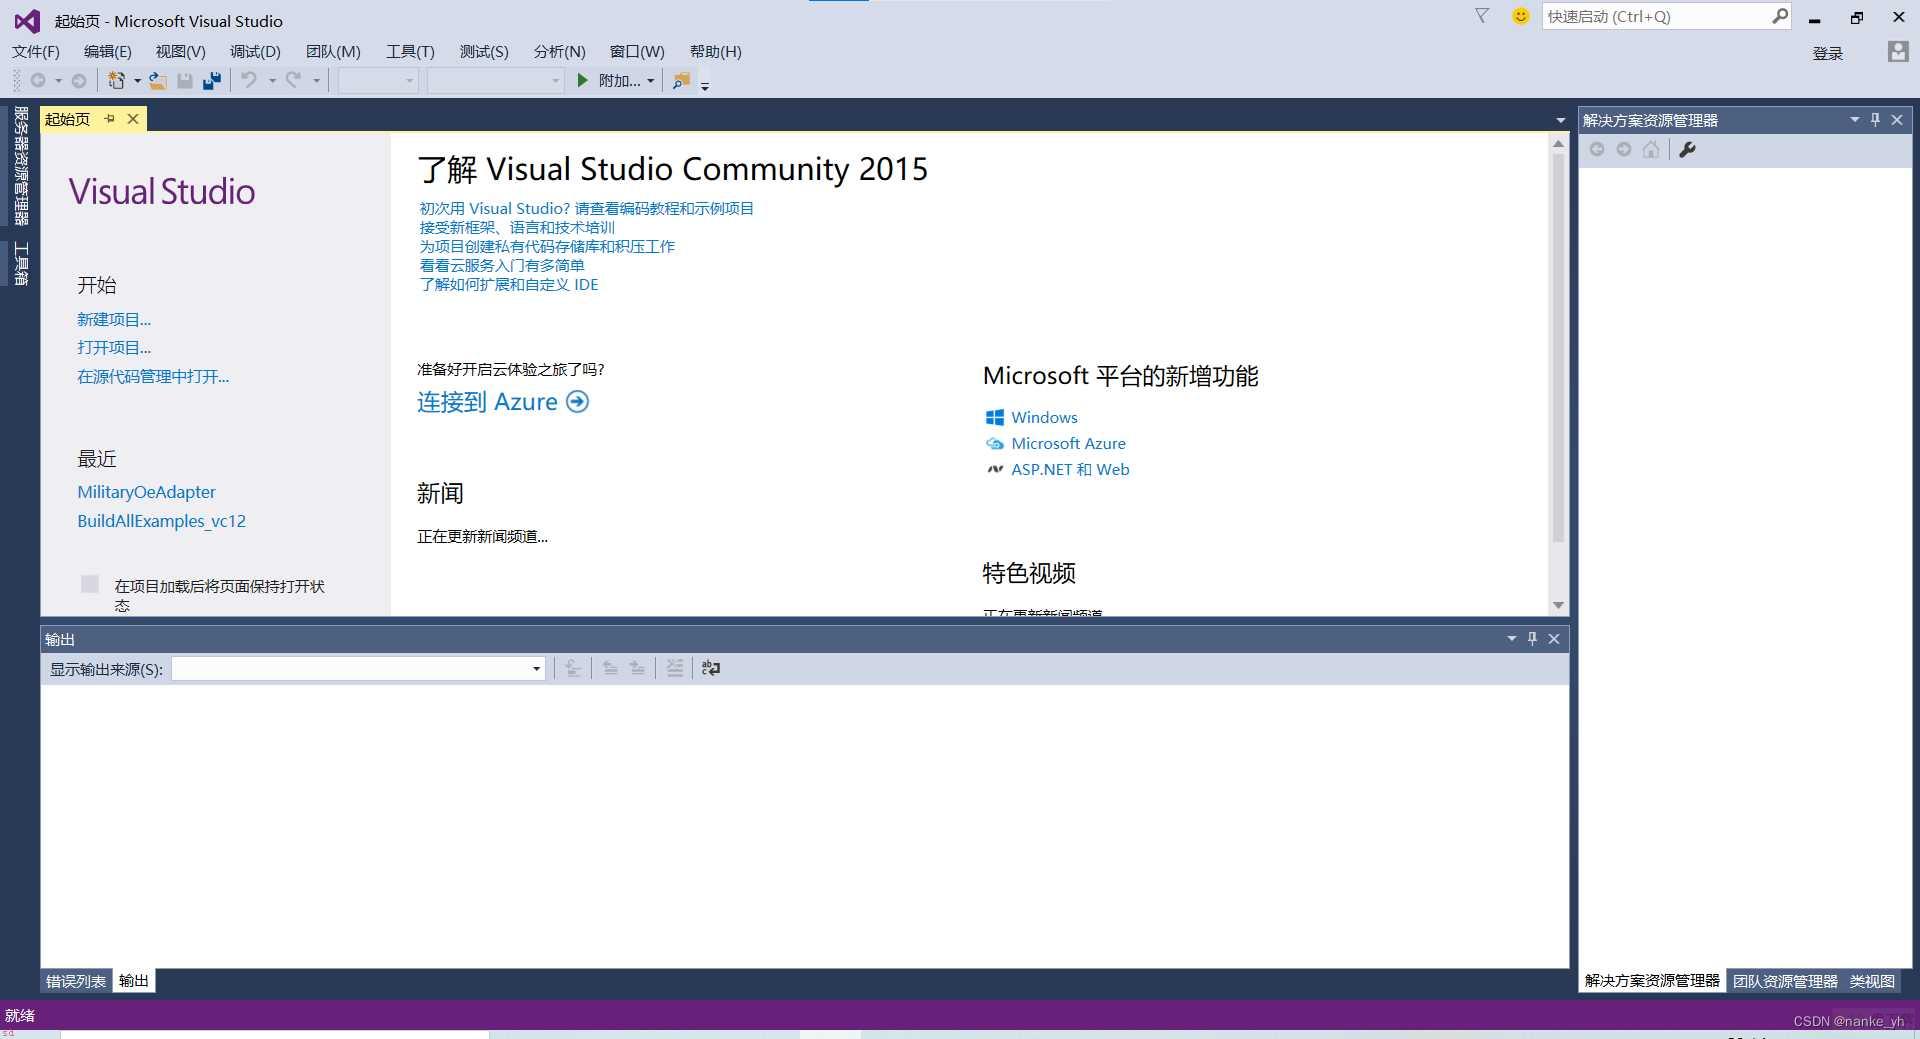
Task: Open Solution Explorer window position dropdown
Action: pos(1855,119)
